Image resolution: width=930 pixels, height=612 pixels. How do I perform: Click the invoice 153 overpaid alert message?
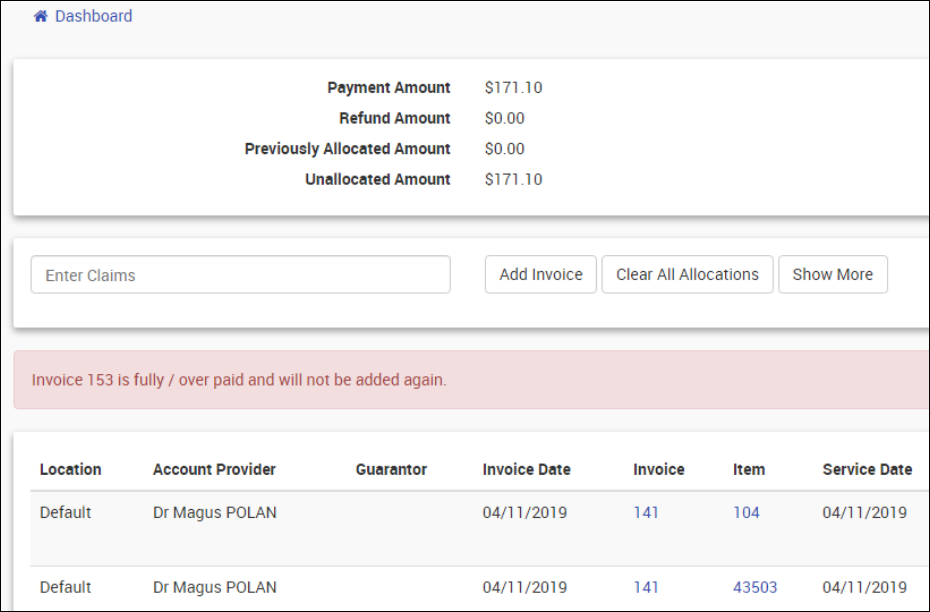click(239, 380)
